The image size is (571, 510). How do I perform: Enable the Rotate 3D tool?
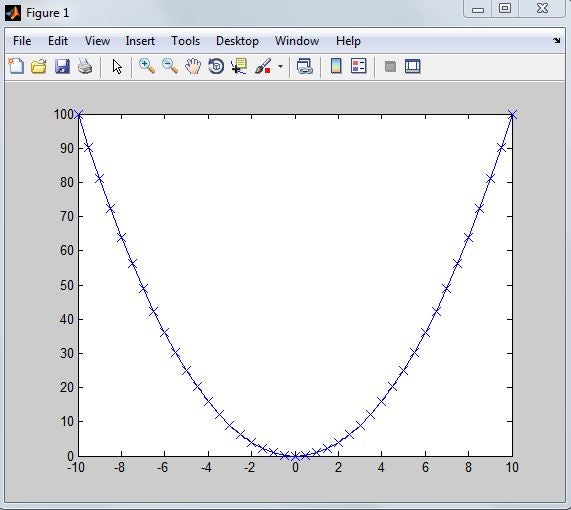(216, 67)
